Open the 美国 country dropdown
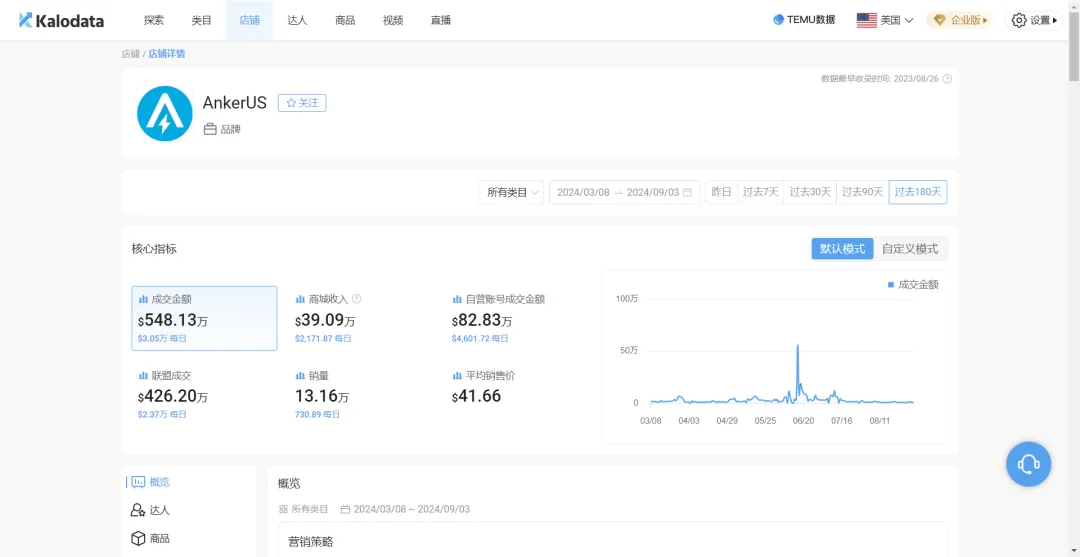Screen dimensions: 1080x557 (885, 21)
